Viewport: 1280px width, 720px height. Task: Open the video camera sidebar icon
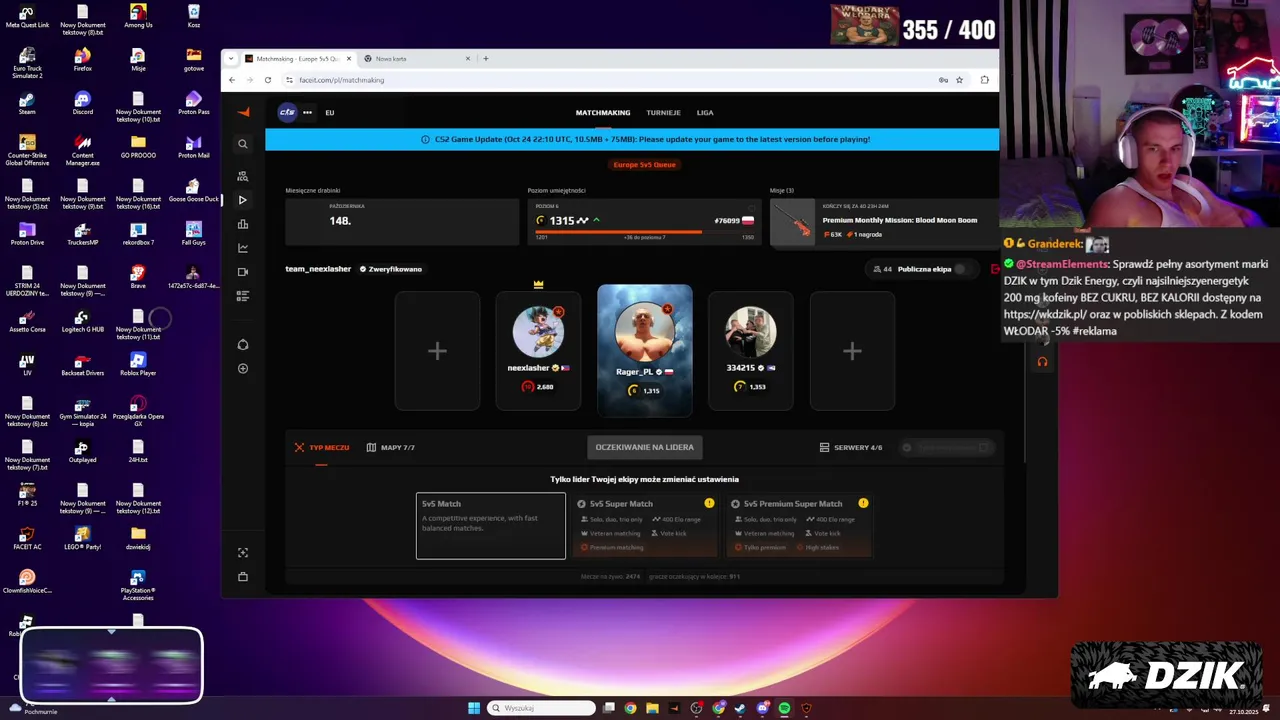(x=243, y=272)
